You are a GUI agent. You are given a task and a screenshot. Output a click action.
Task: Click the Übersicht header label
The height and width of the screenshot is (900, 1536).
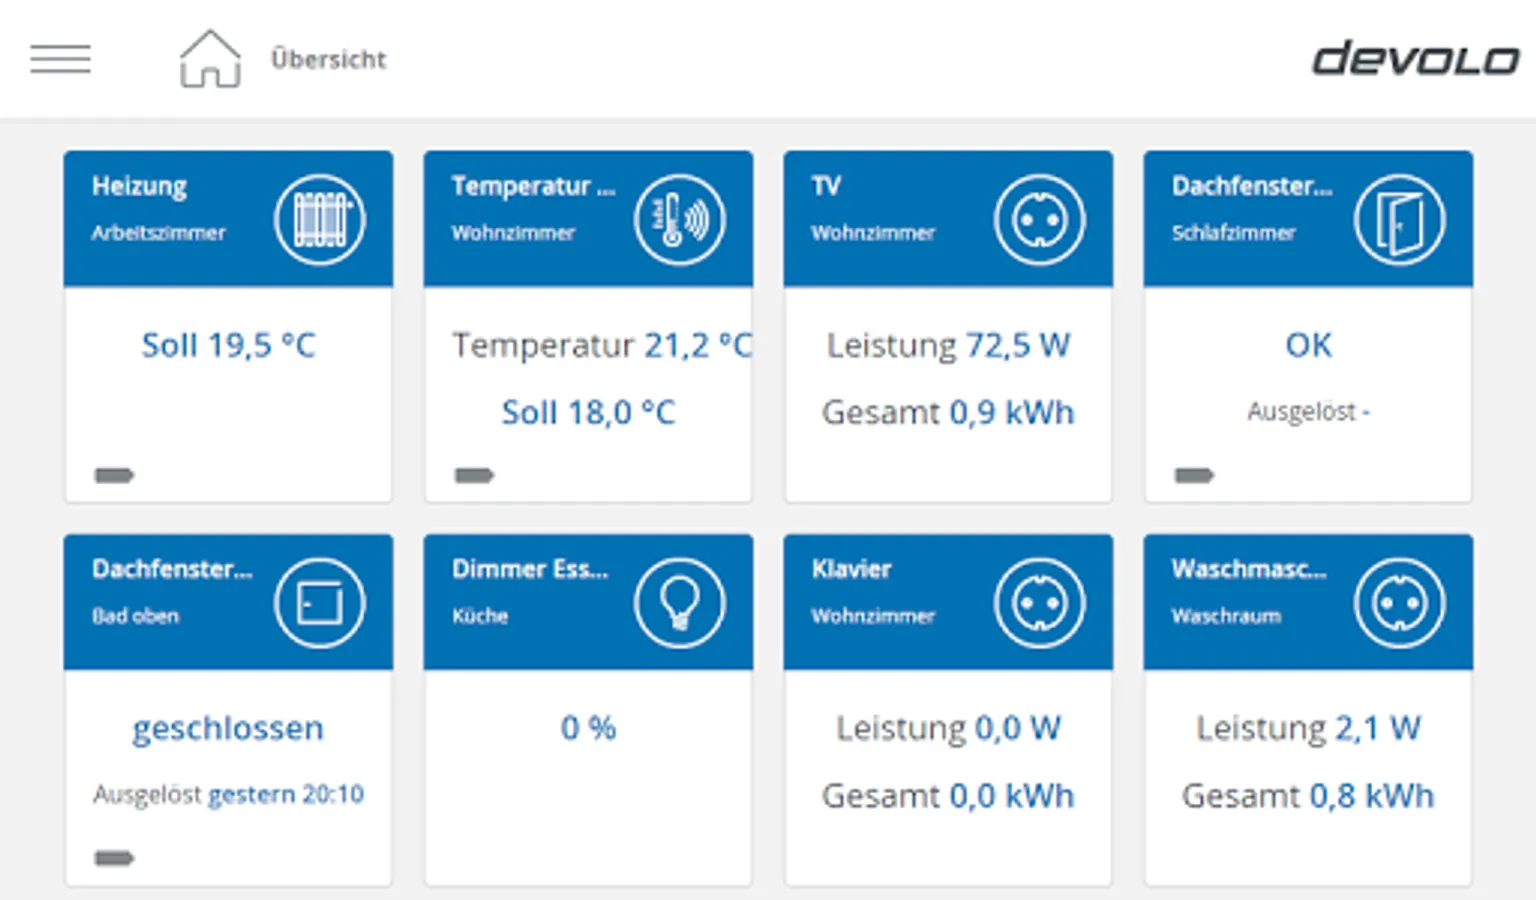328,59
